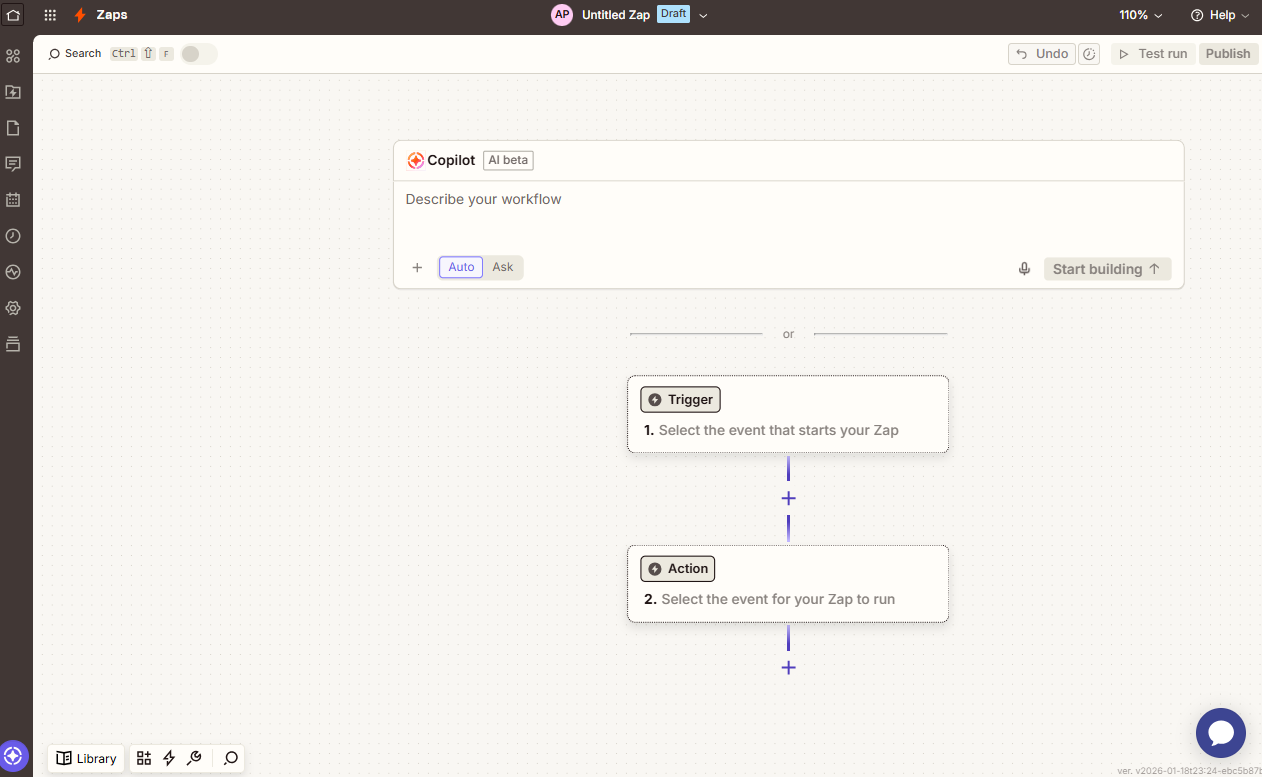Click the calendar icon in left sidebar
Viewport: 1262px width, 777px height.
click(13, 200)
